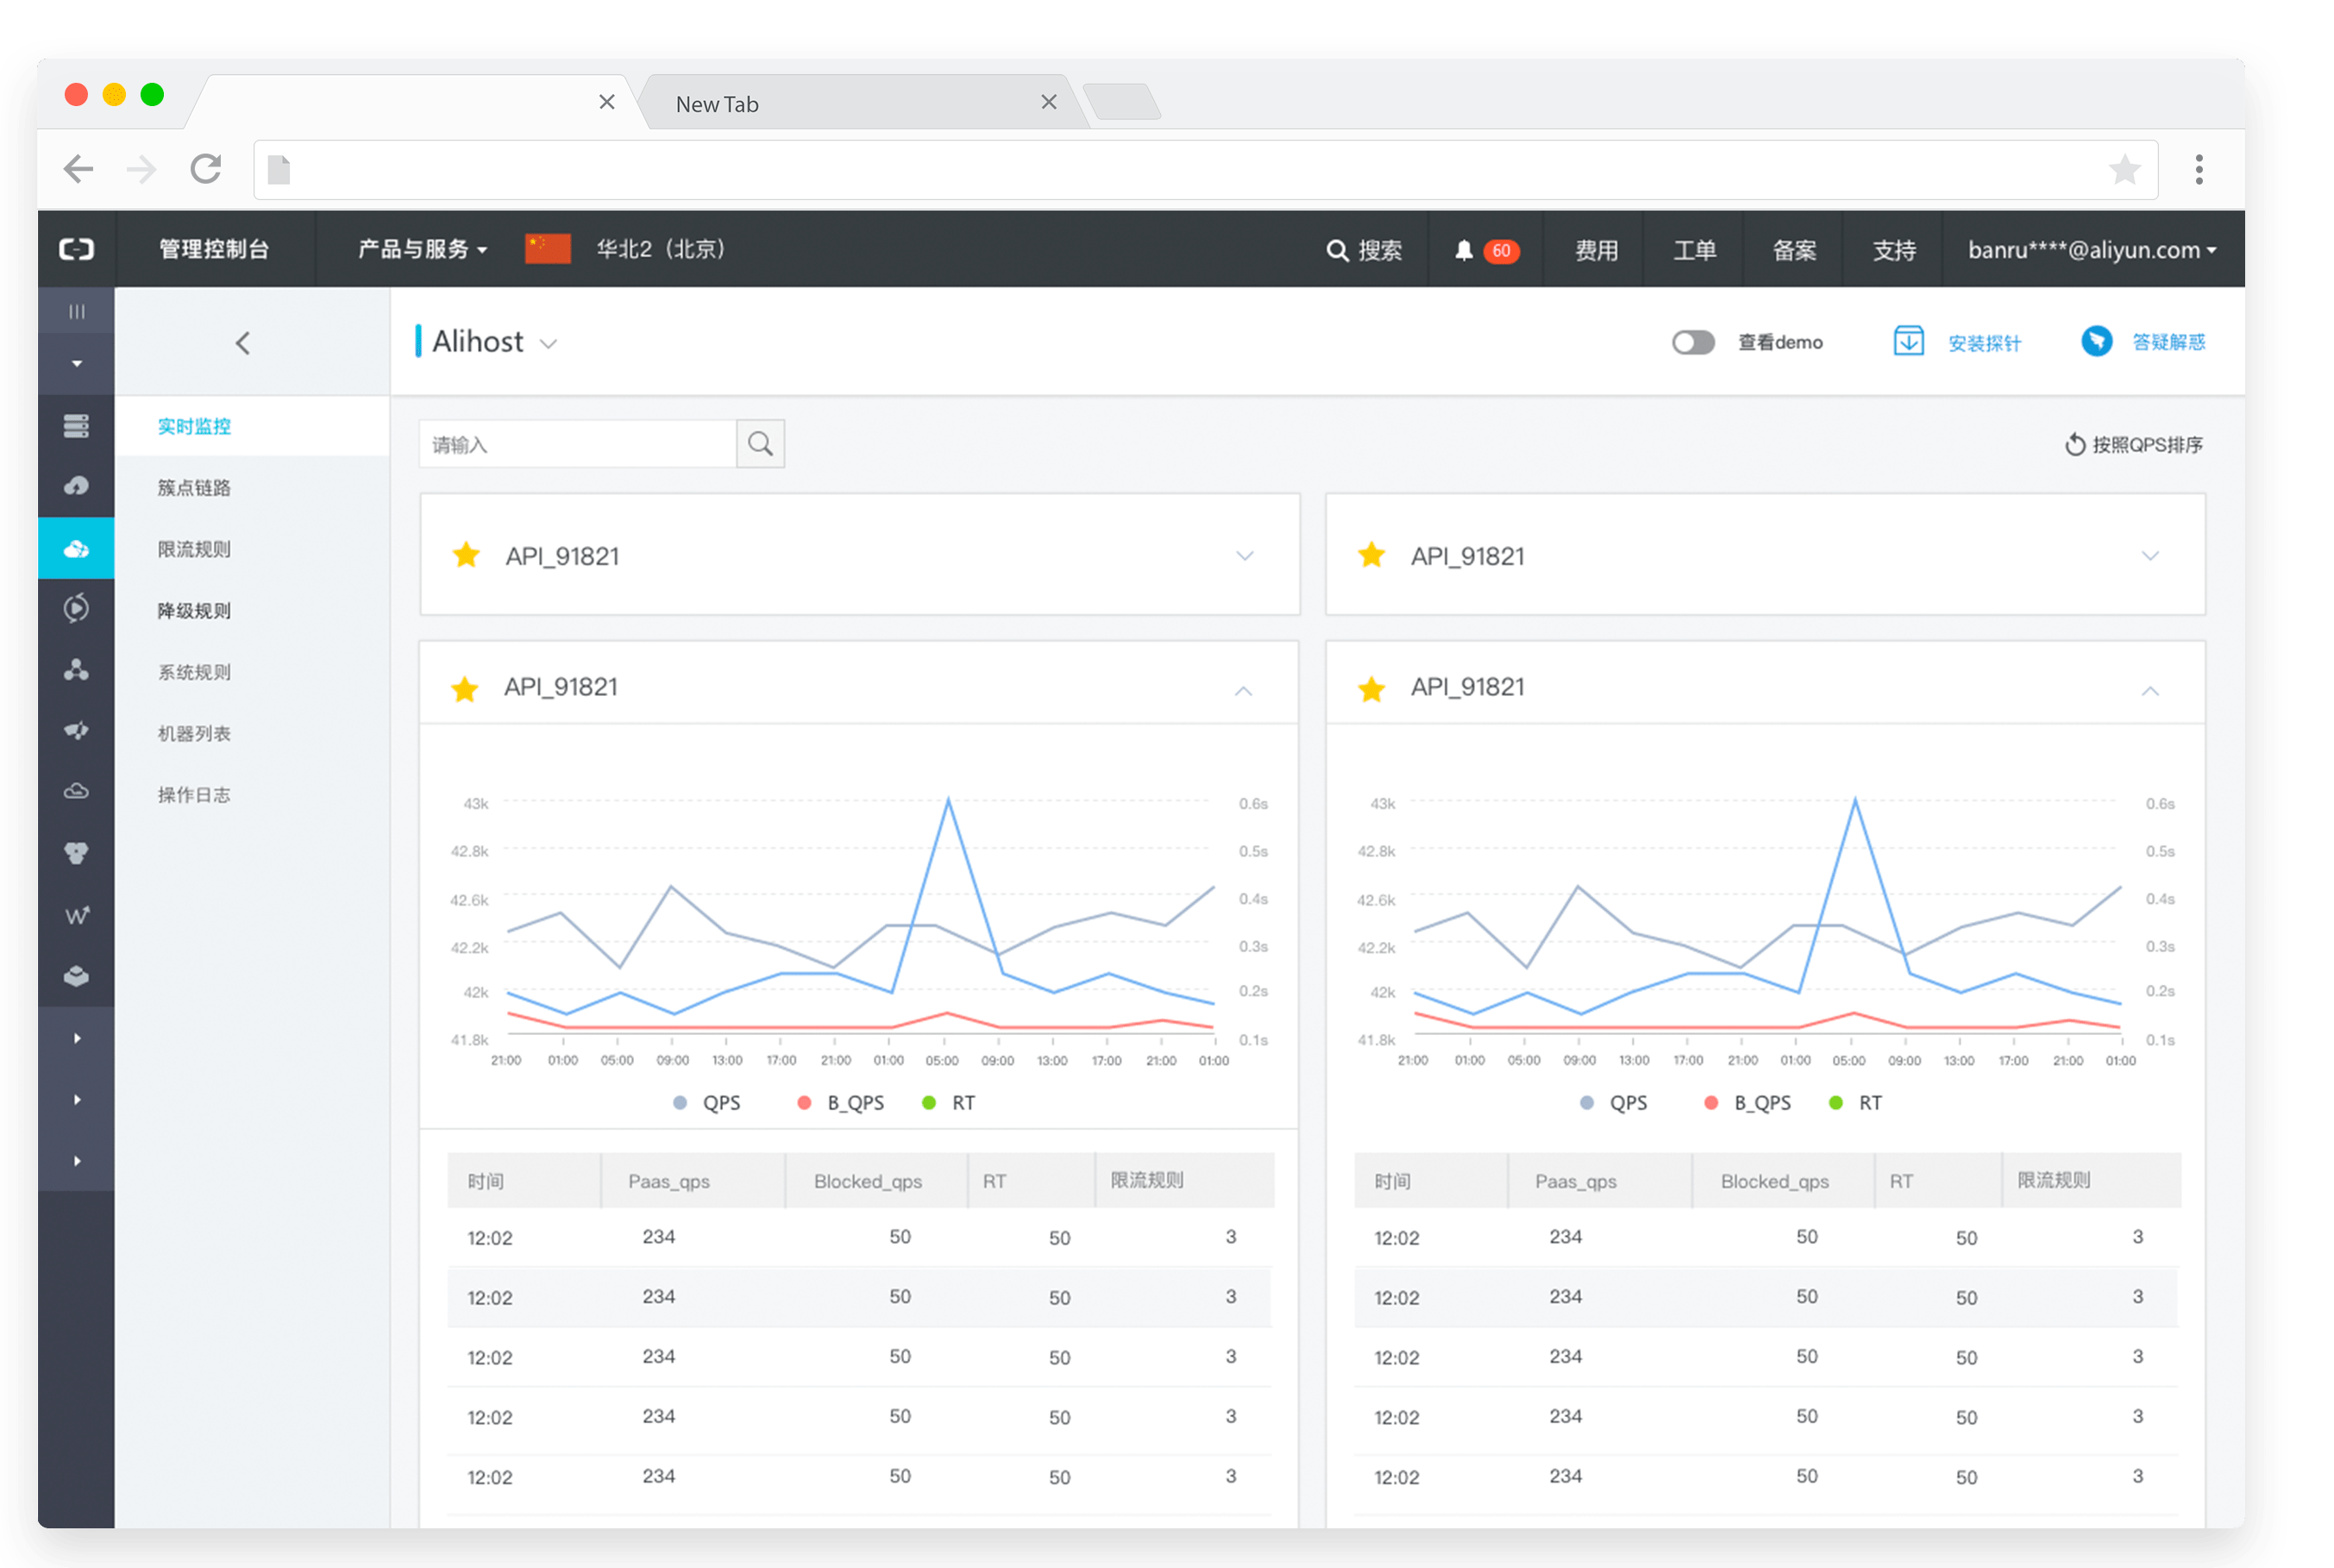Click the 按照QPS排序 refresh icon
This screenshot has height=1568, width=2334.
click(x=2075, y=445)
